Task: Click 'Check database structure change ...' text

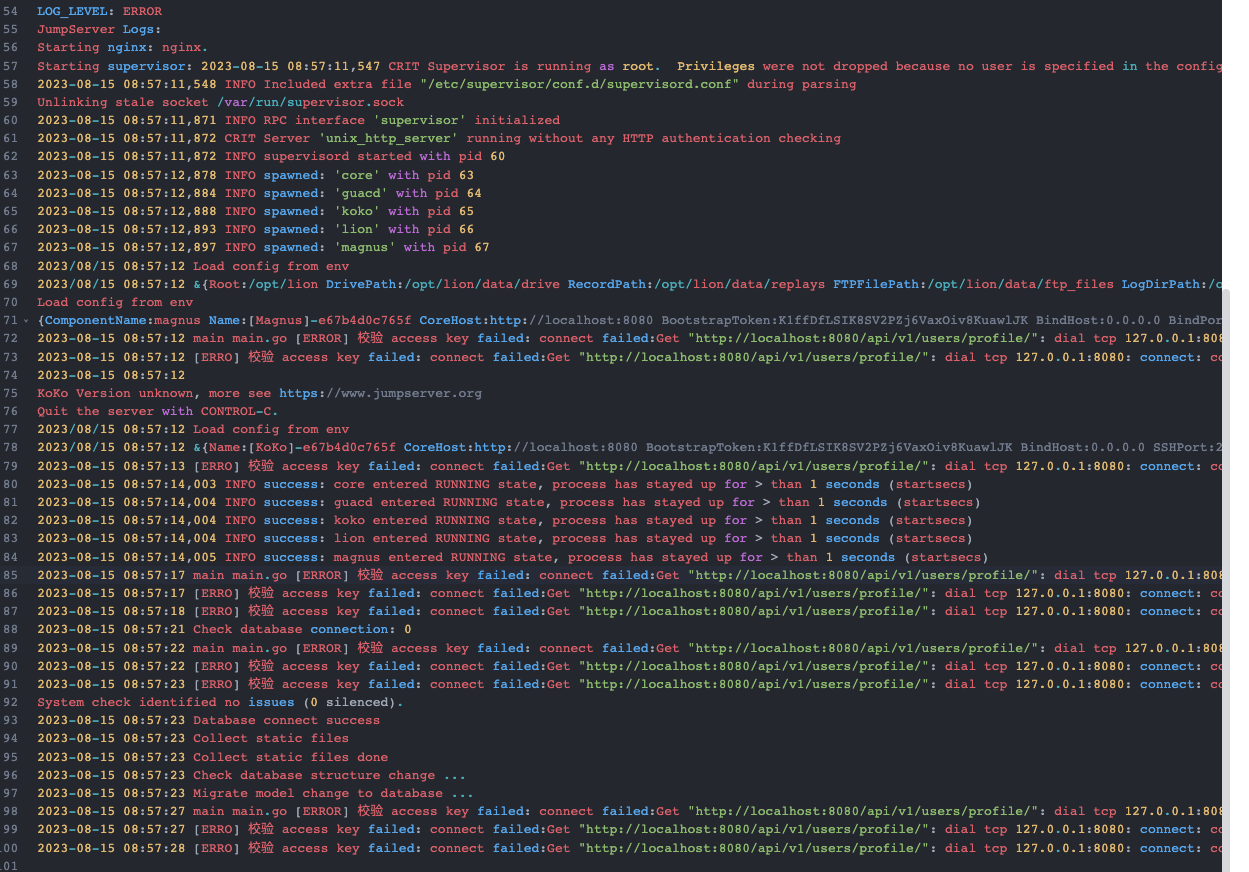Action: pyautogui.click(x=329, y=775)
